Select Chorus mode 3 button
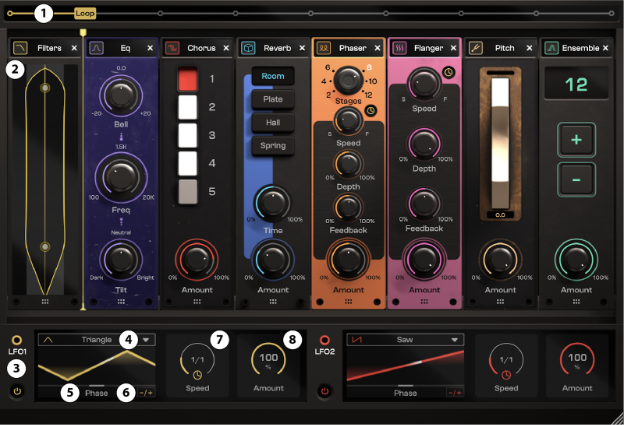The height and width of the screenshot is (425, 625). tap(187, 135)
